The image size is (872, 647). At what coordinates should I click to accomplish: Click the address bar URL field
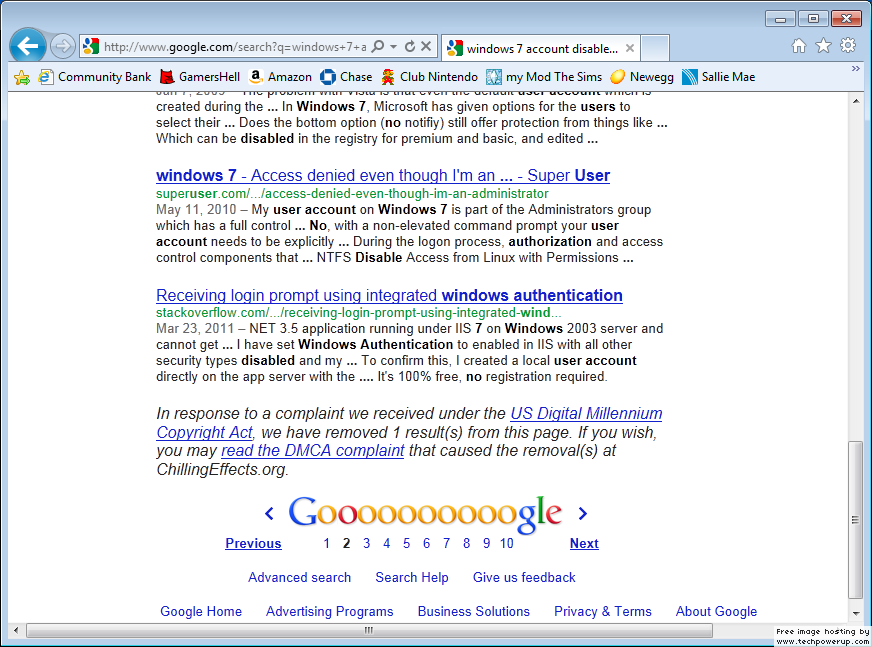(235, 47)
